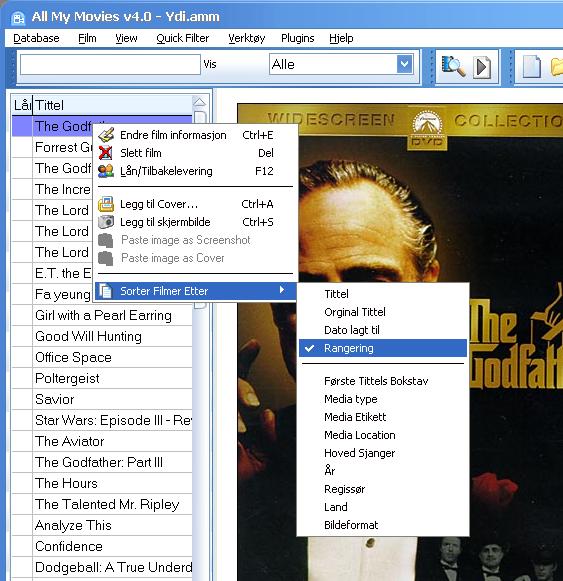Sort films by Media type

tap(383, 399)
